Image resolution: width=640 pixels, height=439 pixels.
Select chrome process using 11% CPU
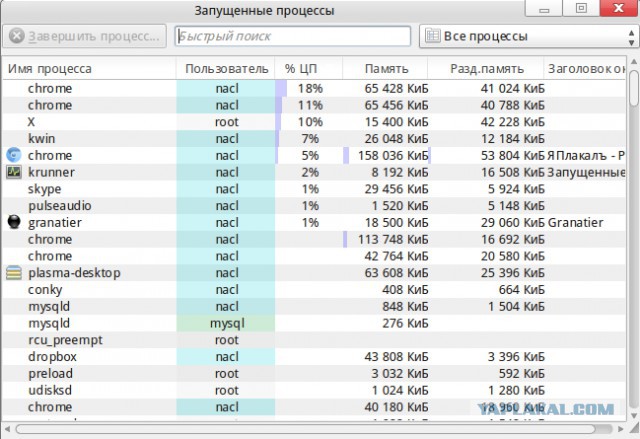click(313, 105)
